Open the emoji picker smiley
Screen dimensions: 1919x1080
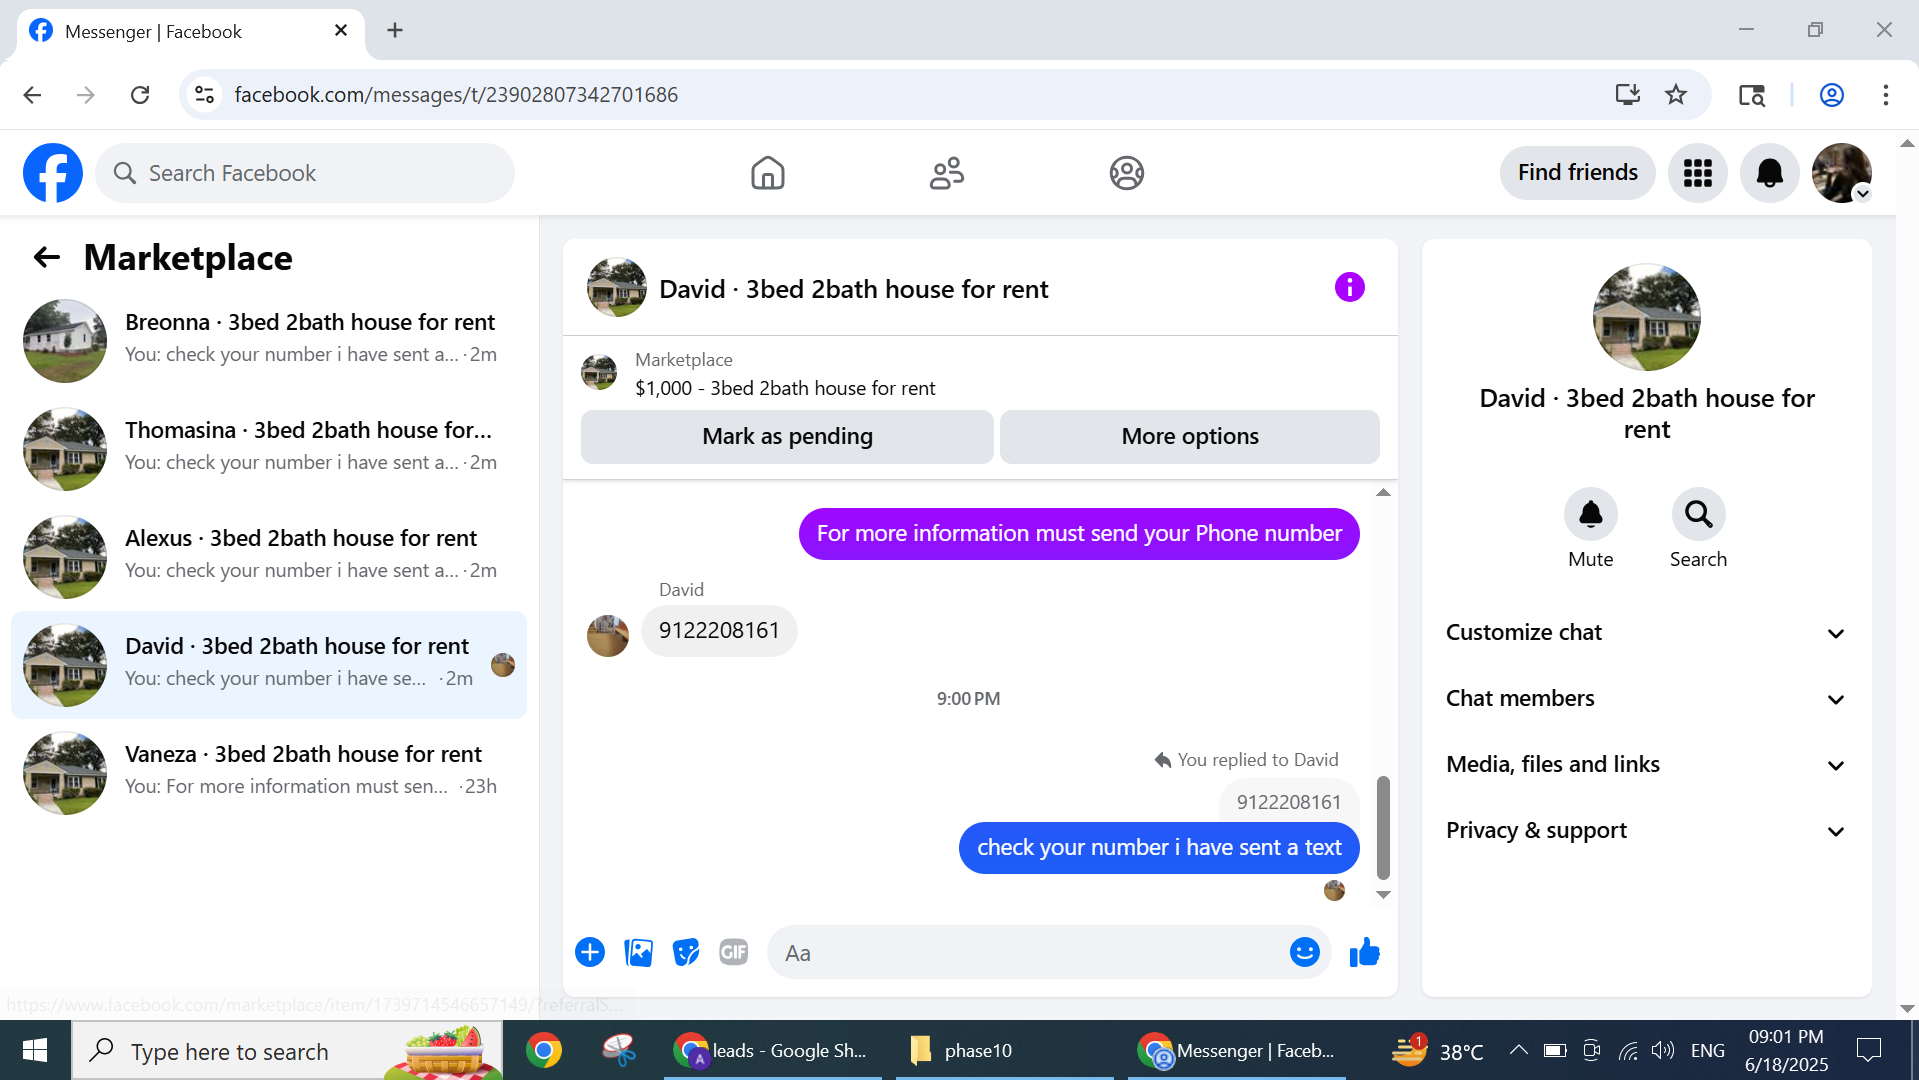click(1304, 952)
